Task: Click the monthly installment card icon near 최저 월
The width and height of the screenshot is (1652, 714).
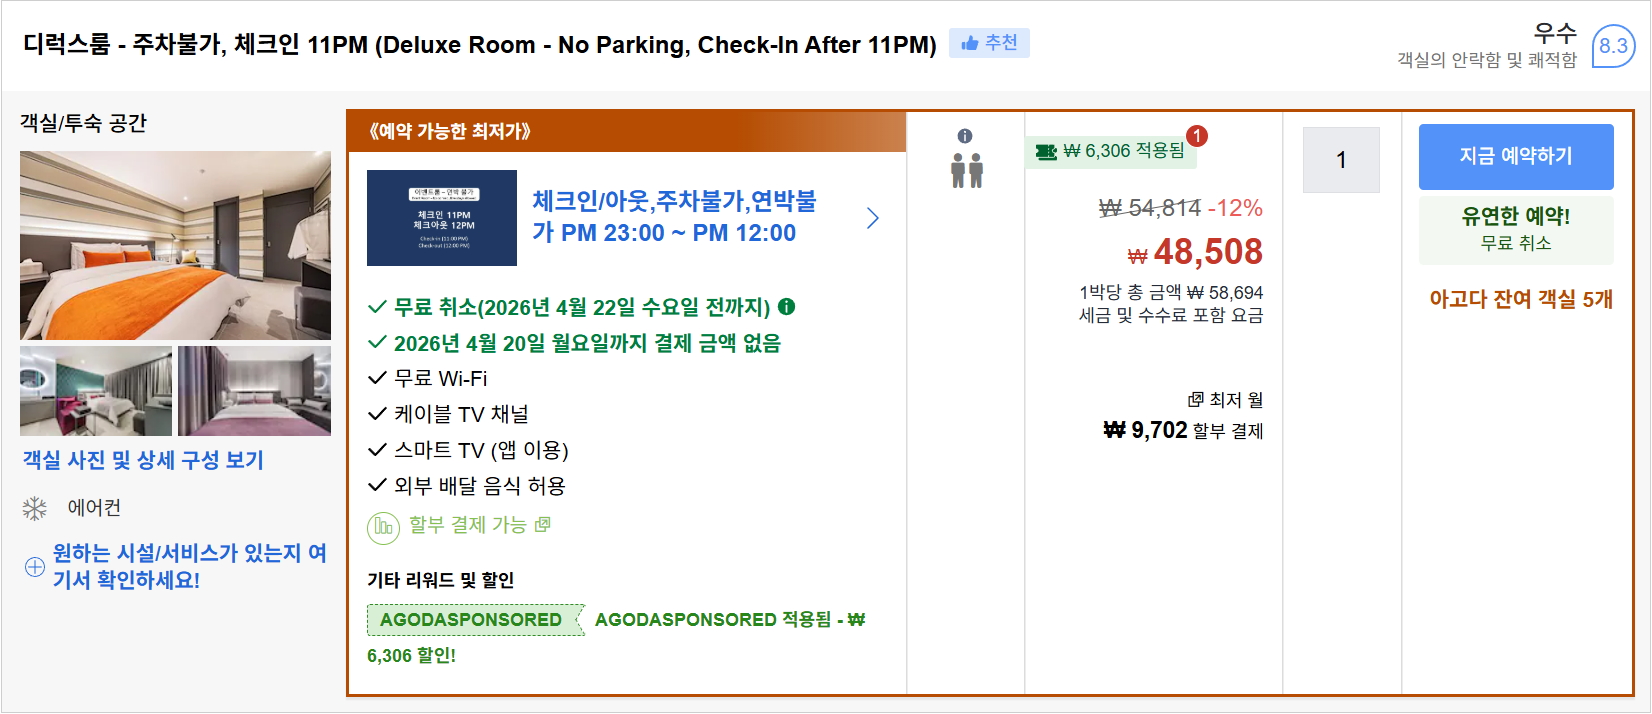Action: 1196,398
